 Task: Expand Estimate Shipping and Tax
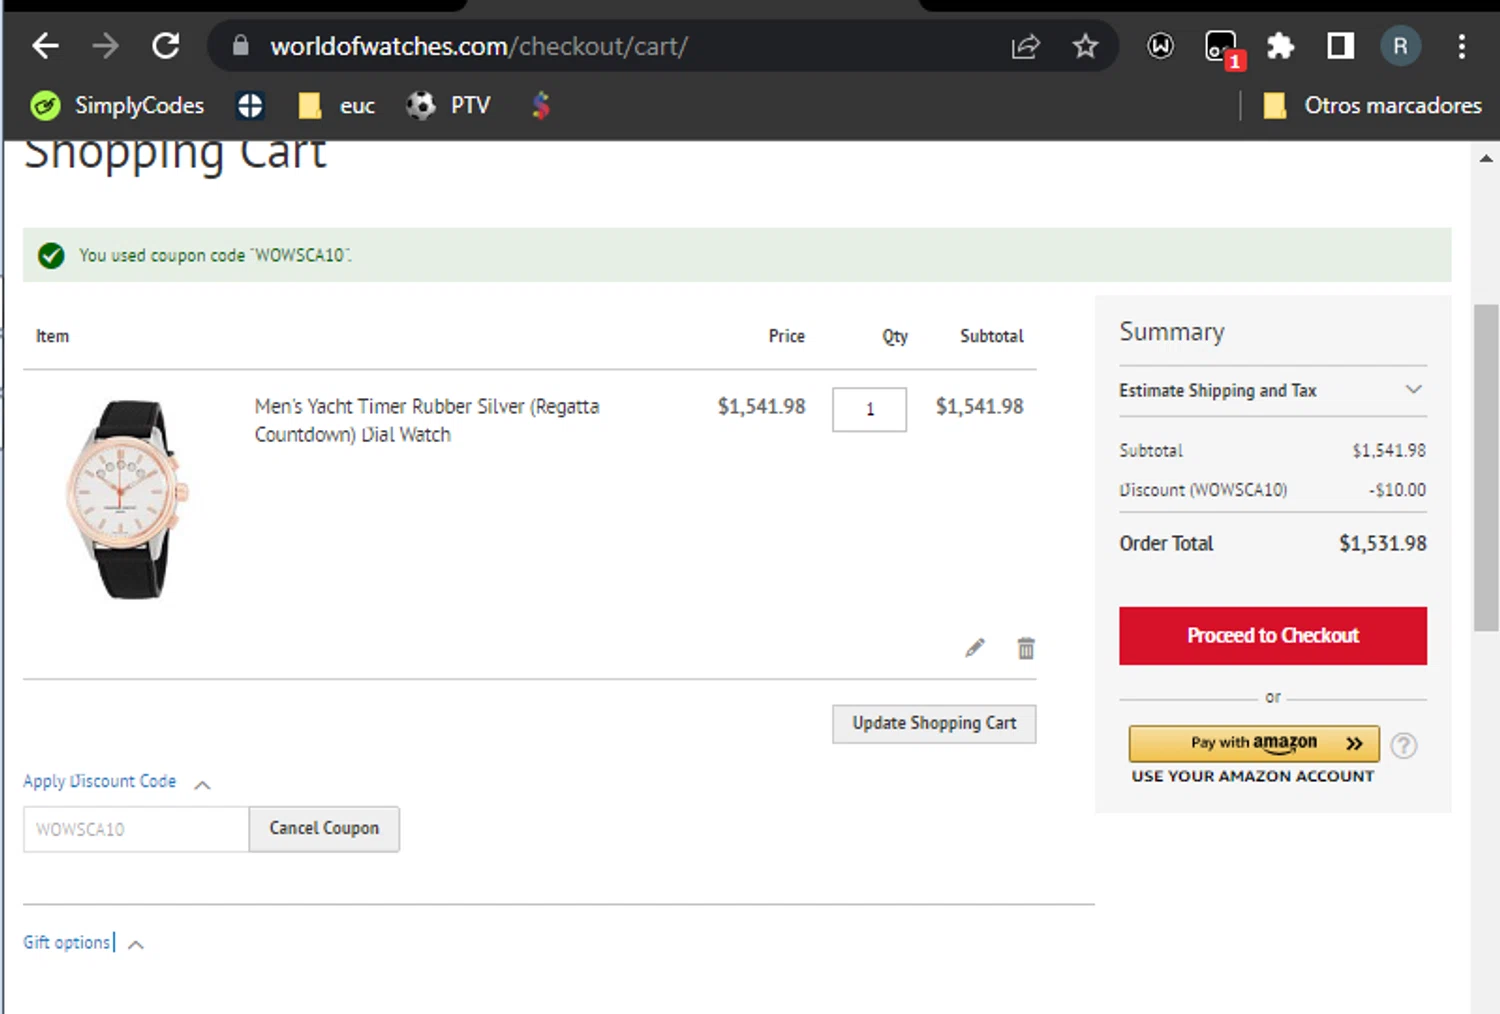tap(1272, 390)
